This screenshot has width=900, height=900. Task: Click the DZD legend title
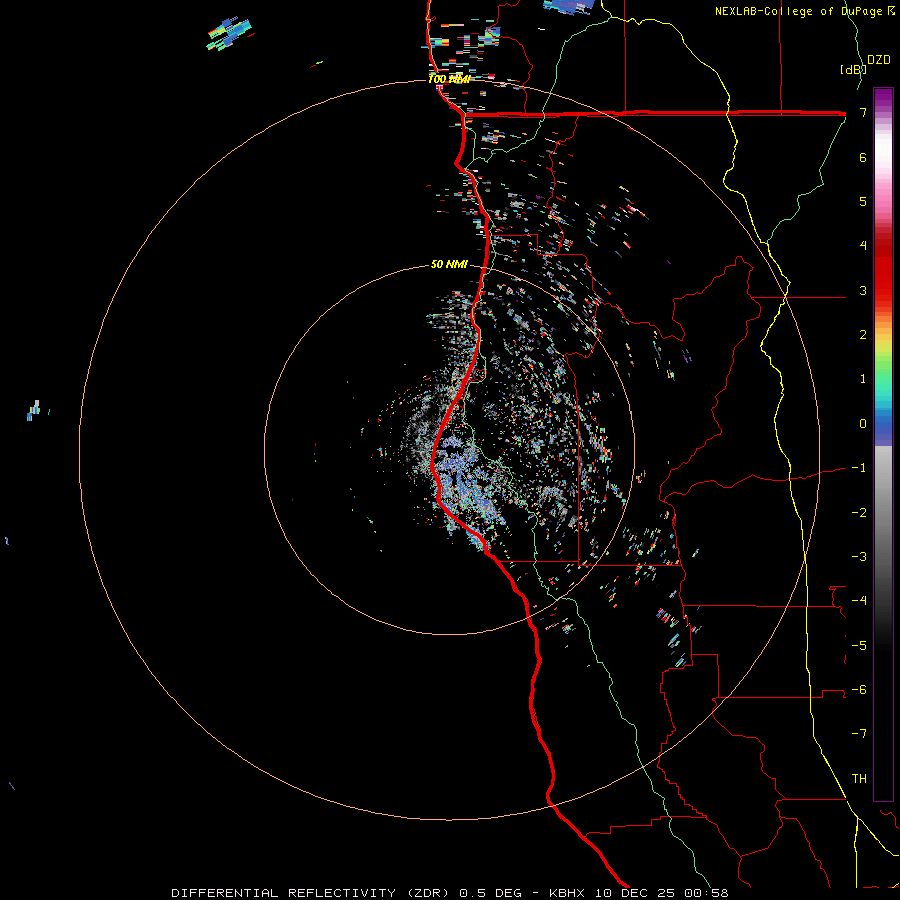879,60
